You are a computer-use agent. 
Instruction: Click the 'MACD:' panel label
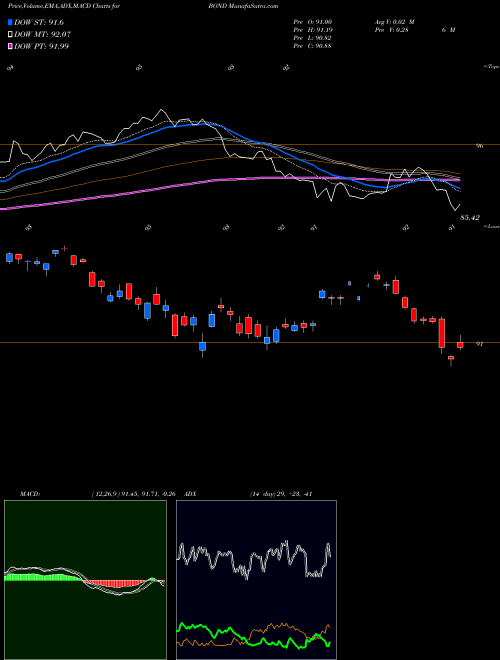tap(29, 494)
